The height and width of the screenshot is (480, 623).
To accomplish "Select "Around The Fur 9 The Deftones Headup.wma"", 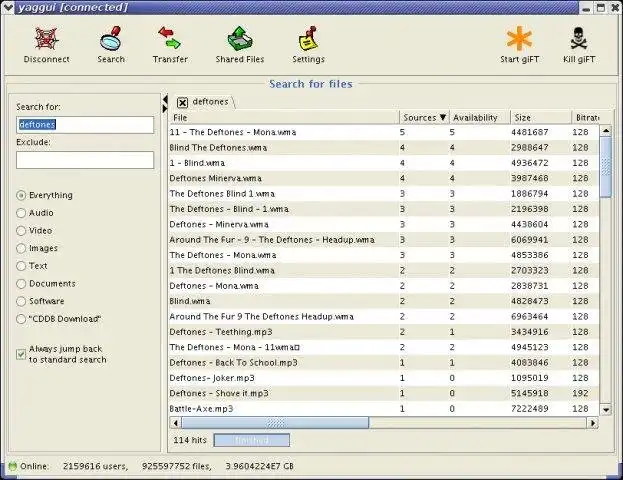I will 384,317.
